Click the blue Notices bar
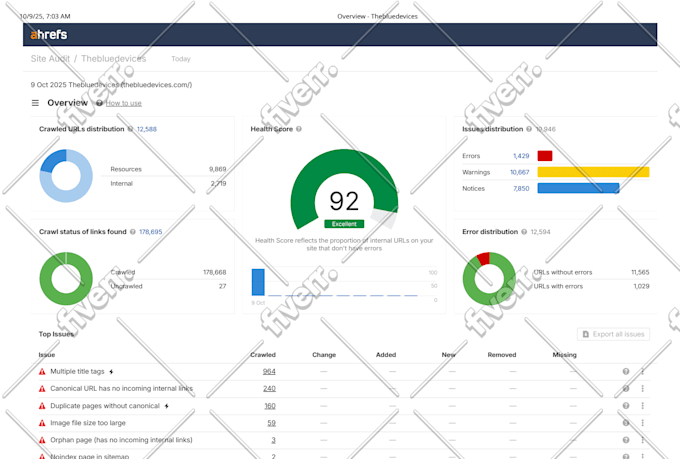 click(x=578, y=188)
